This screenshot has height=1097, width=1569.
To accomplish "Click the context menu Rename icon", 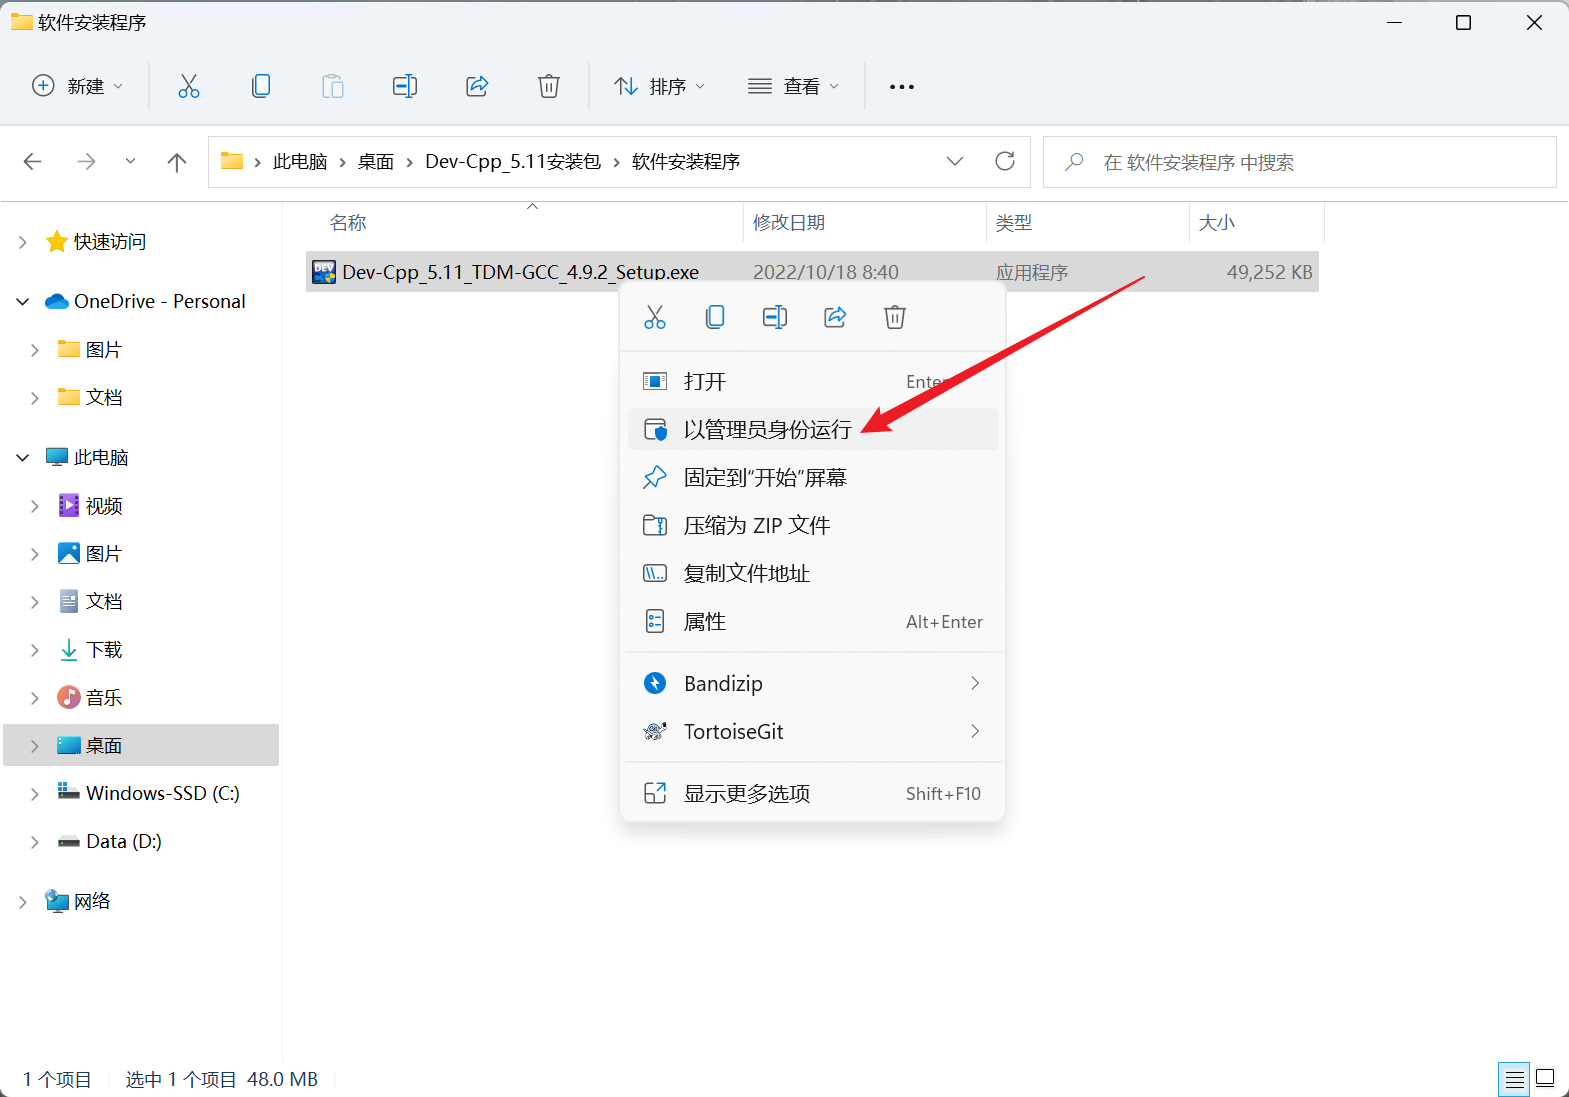I will (775, 317).
